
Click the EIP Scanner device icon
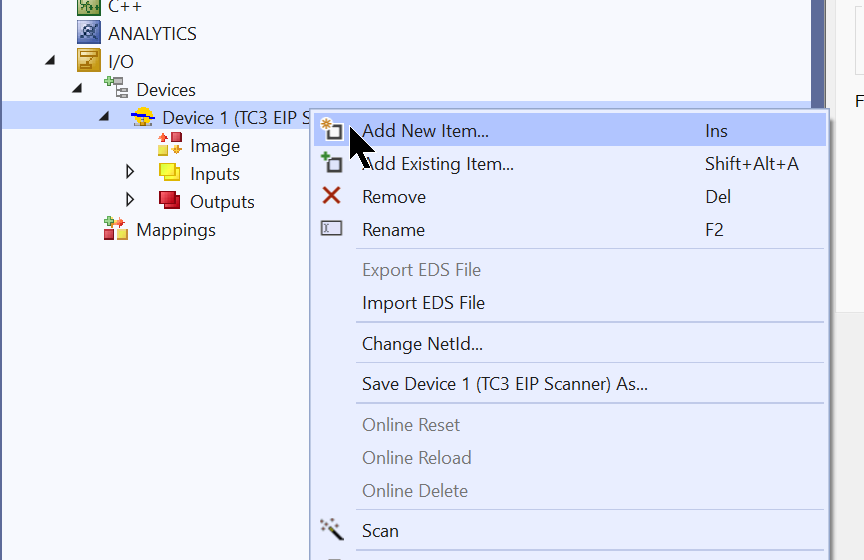[143, 117]
